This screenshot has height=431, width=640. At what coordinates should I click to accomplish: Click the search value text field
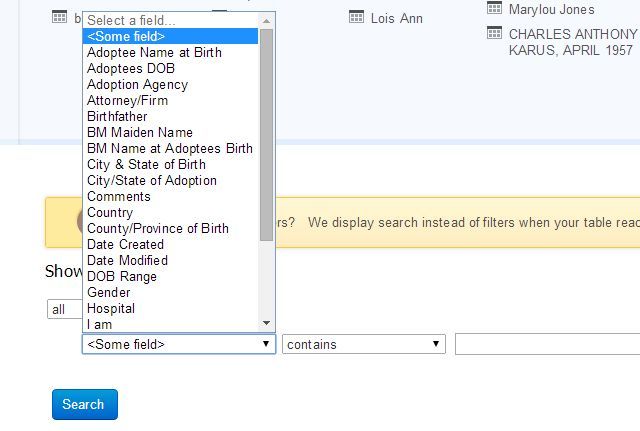(547, 344)
